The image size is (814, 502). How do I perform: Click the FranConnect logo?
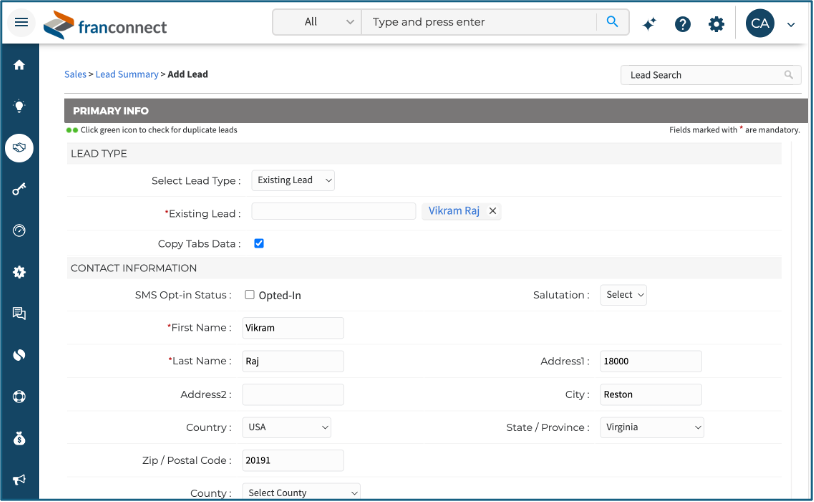click(105, 25)
